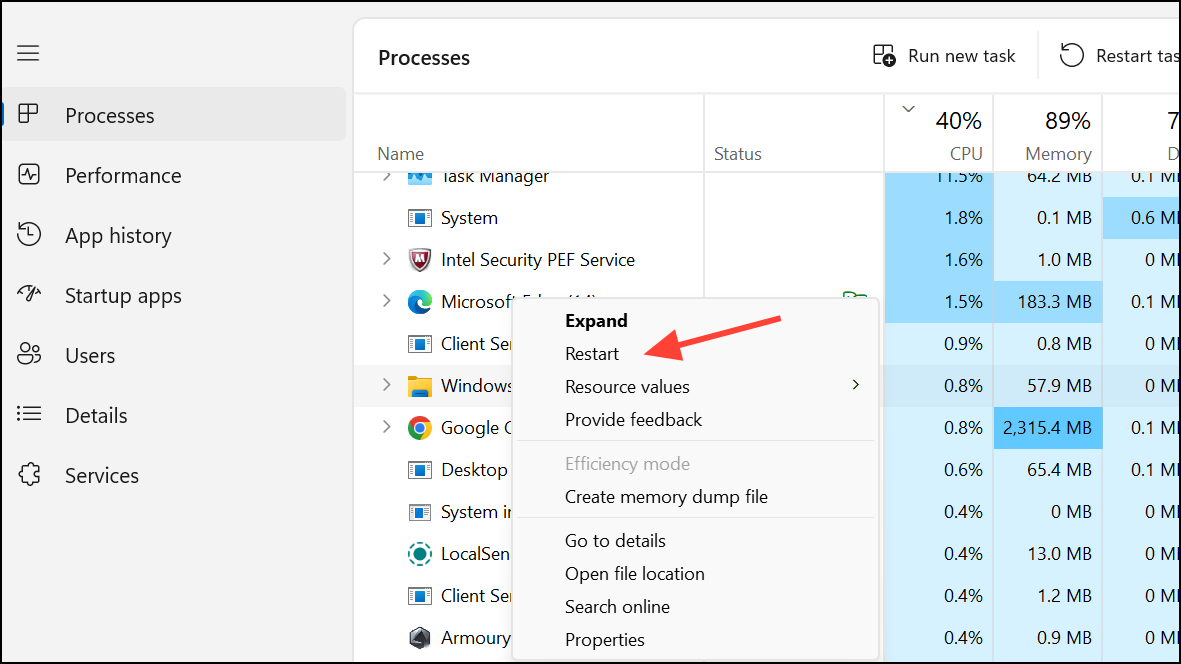This screenshot has height=664, width=1181.
Task: Click the Google Chrome process icon
Action: click(420, 427)
